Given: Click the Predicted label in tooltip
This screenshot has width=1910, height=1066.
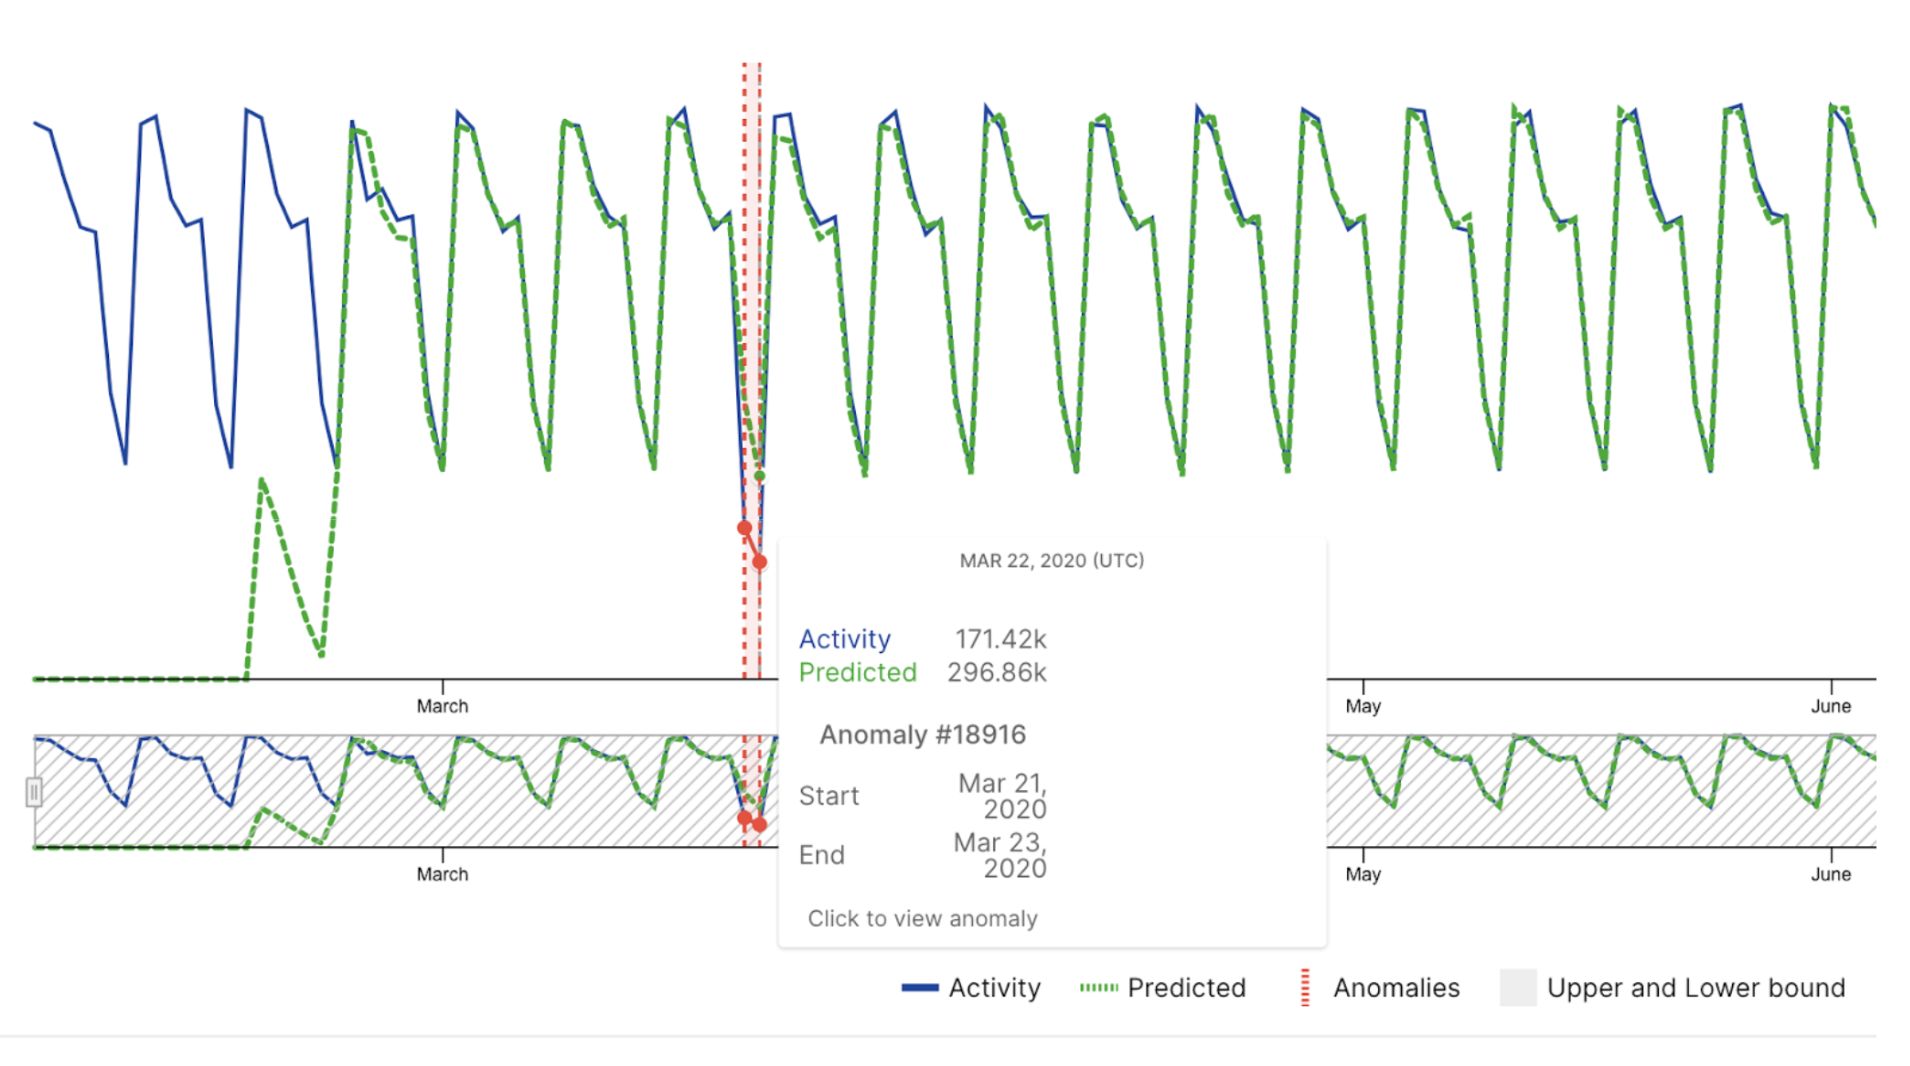Looking at the screenshot, I should coord(857,673).
